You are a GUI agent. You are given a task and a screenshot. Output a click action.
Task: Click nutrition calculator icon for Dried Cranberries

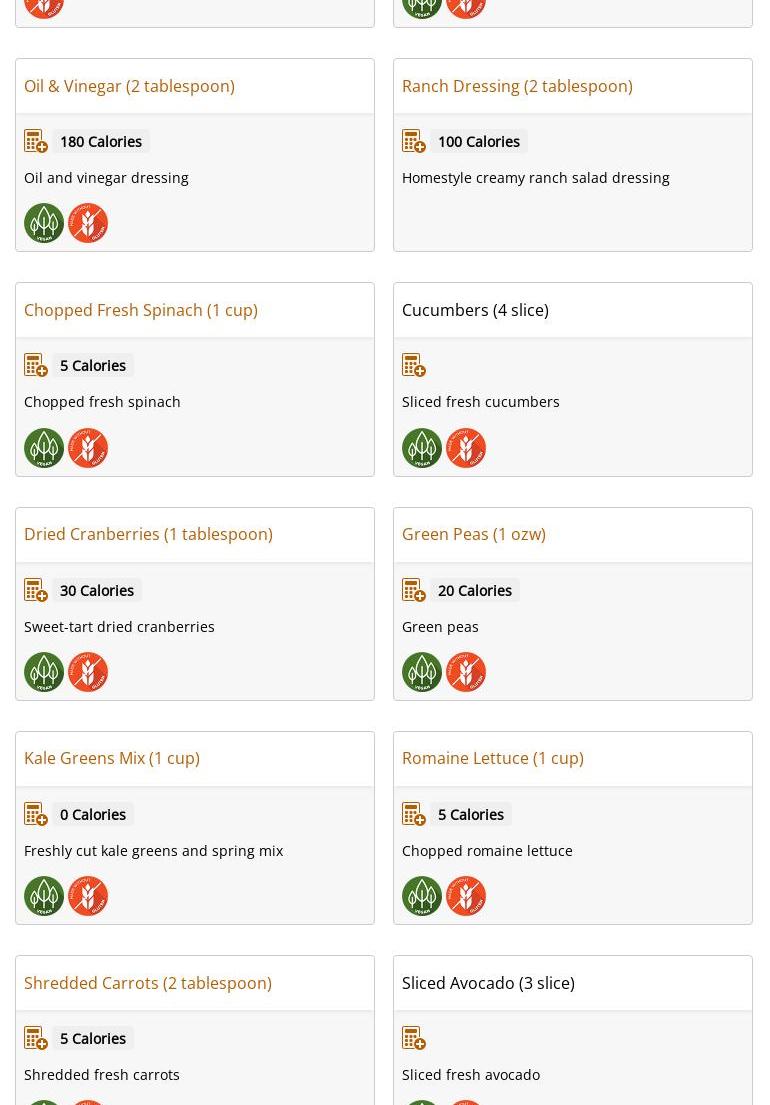(36, 590)
